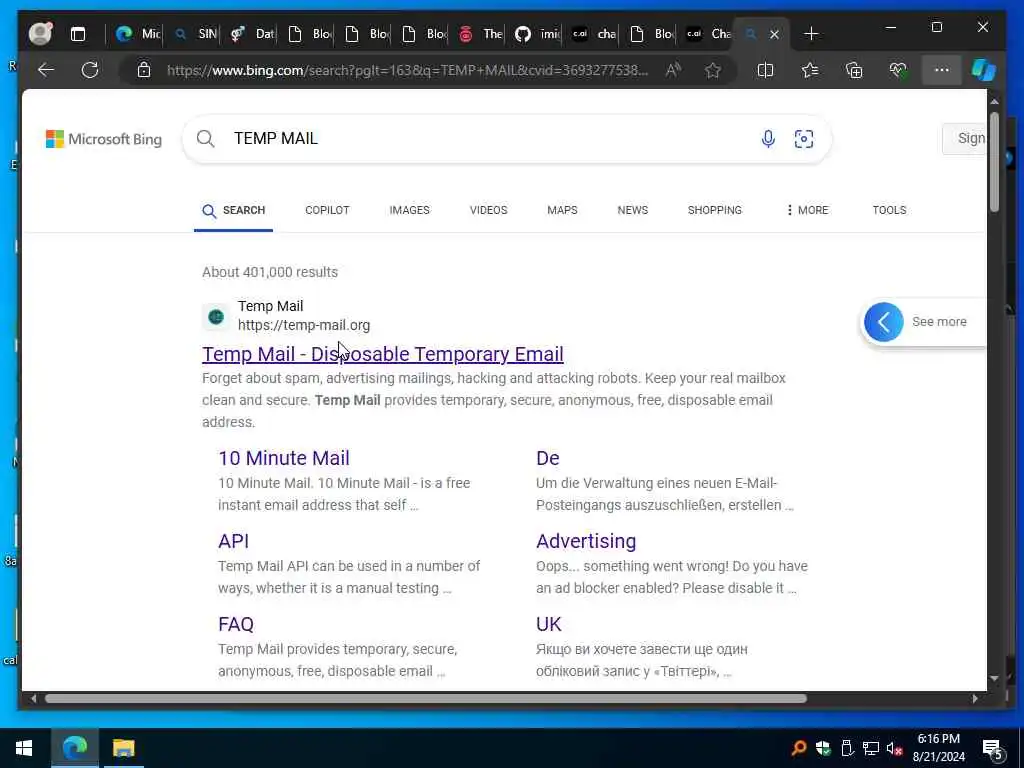Open the Collections icon
This screenshot has width=1024, height=768.
[854, 70]
